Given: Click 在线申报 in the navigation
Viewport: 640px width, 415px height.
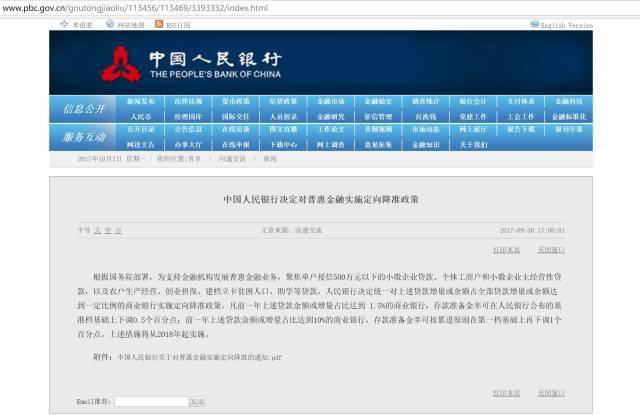Looking at the screenshot, I should point(236,145).
